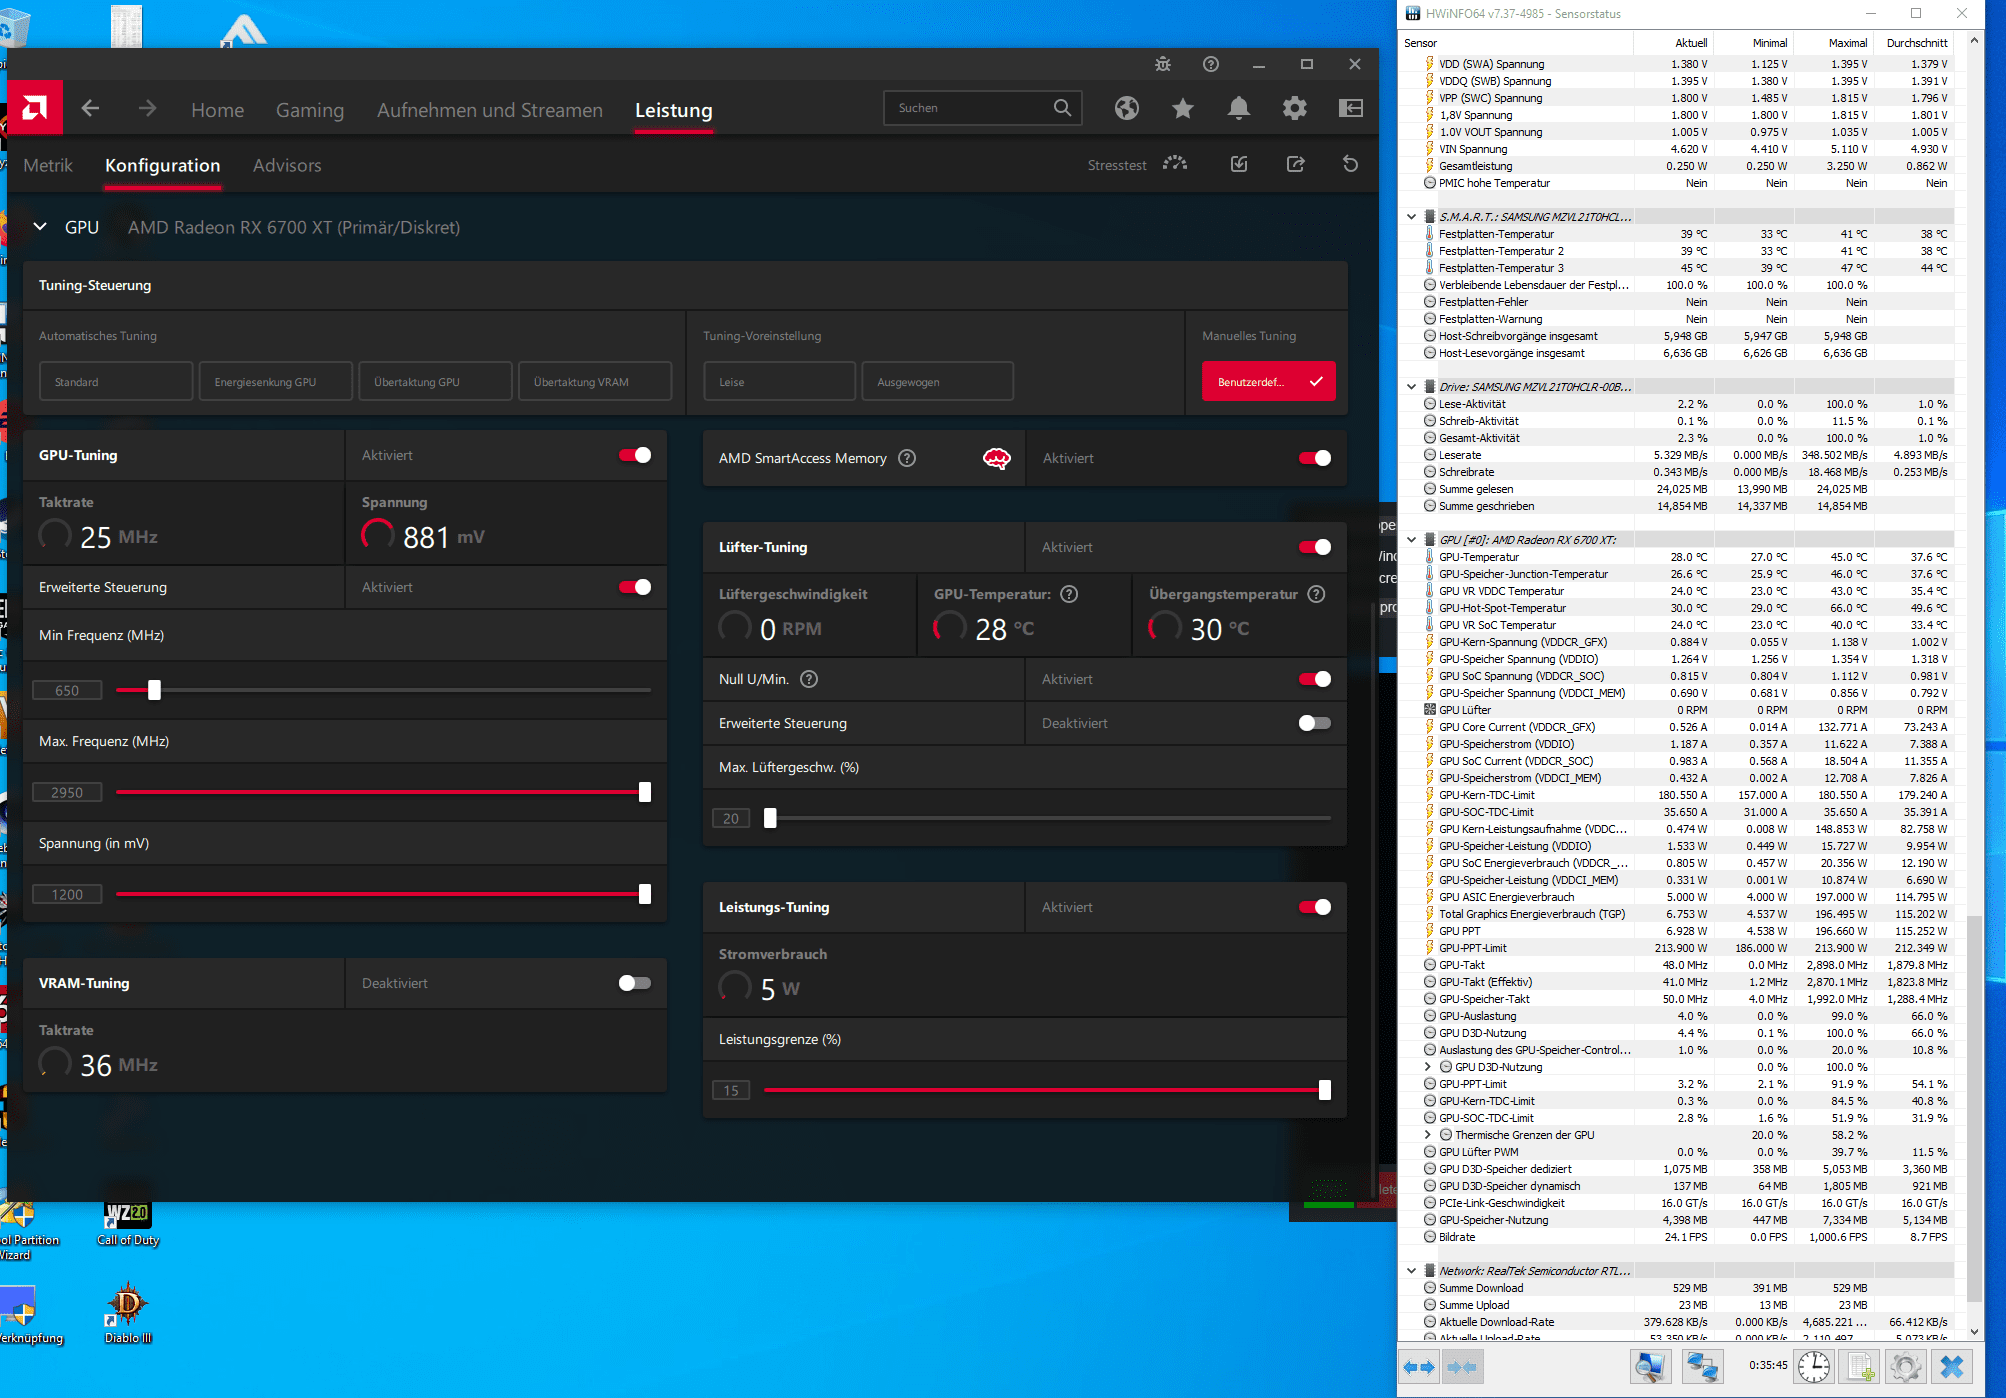Image resolution: width=2006 pixels, height=1398 pixels.
Task: Start HWiNFO logging sheet icon
Action: 1860,1366
